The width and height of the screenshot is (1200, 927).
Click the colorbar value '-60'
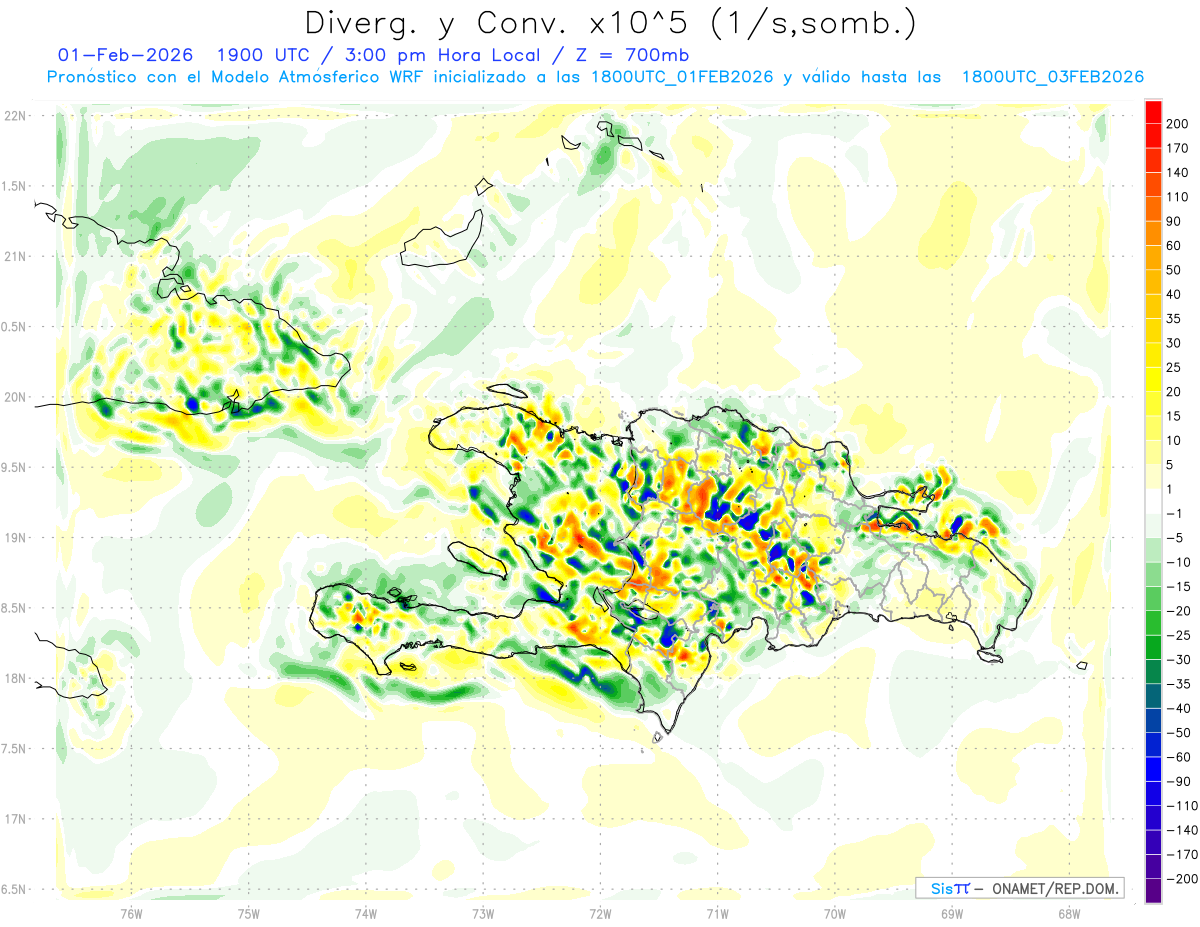(1179, 757)
